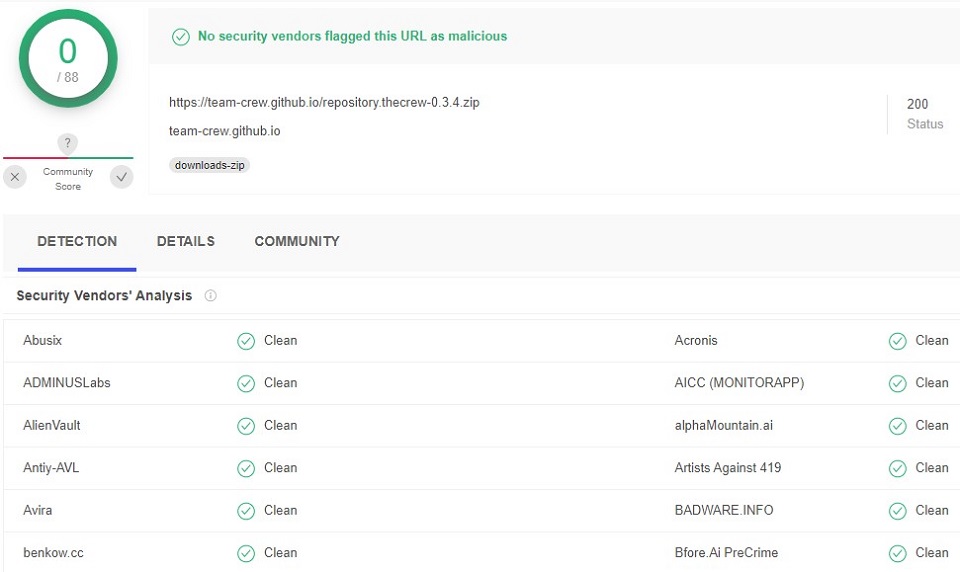Image resolution: width=960 pixels, height=572 pixels.
Task: Click the community score red-green bar
Action: click(x=68, y=158)
